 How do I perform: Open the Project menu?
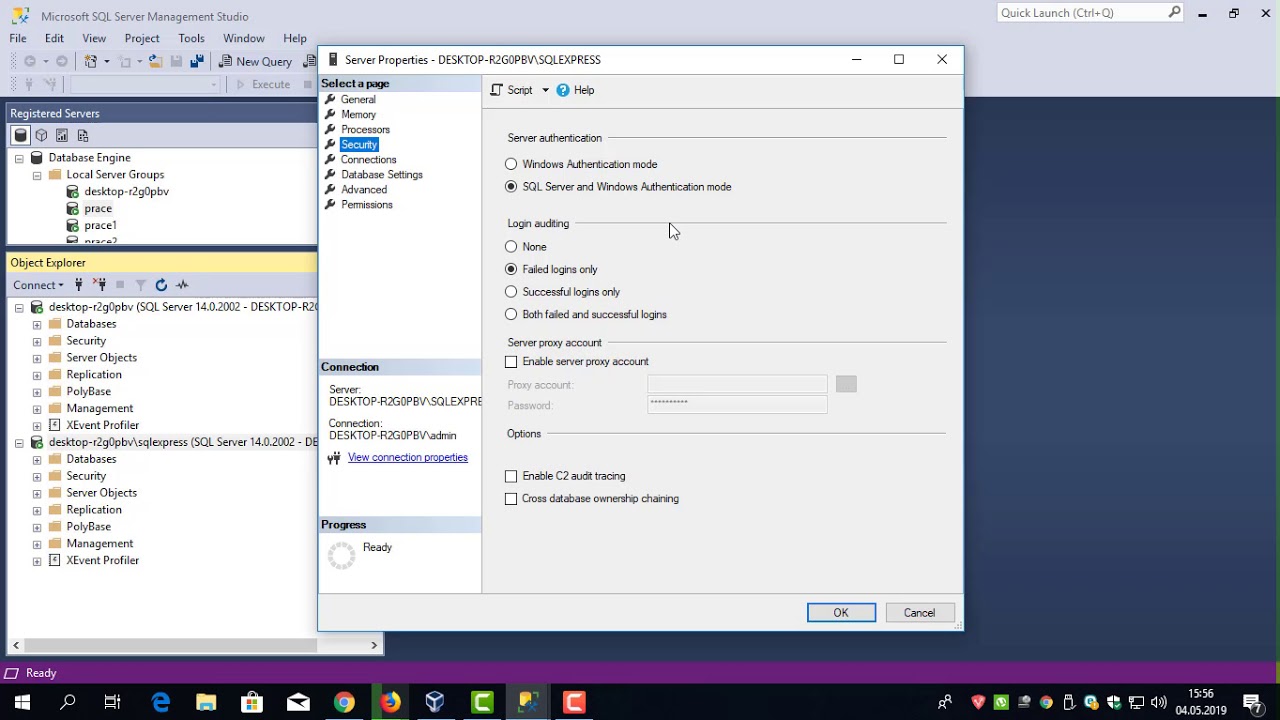(x=142, y=38)
